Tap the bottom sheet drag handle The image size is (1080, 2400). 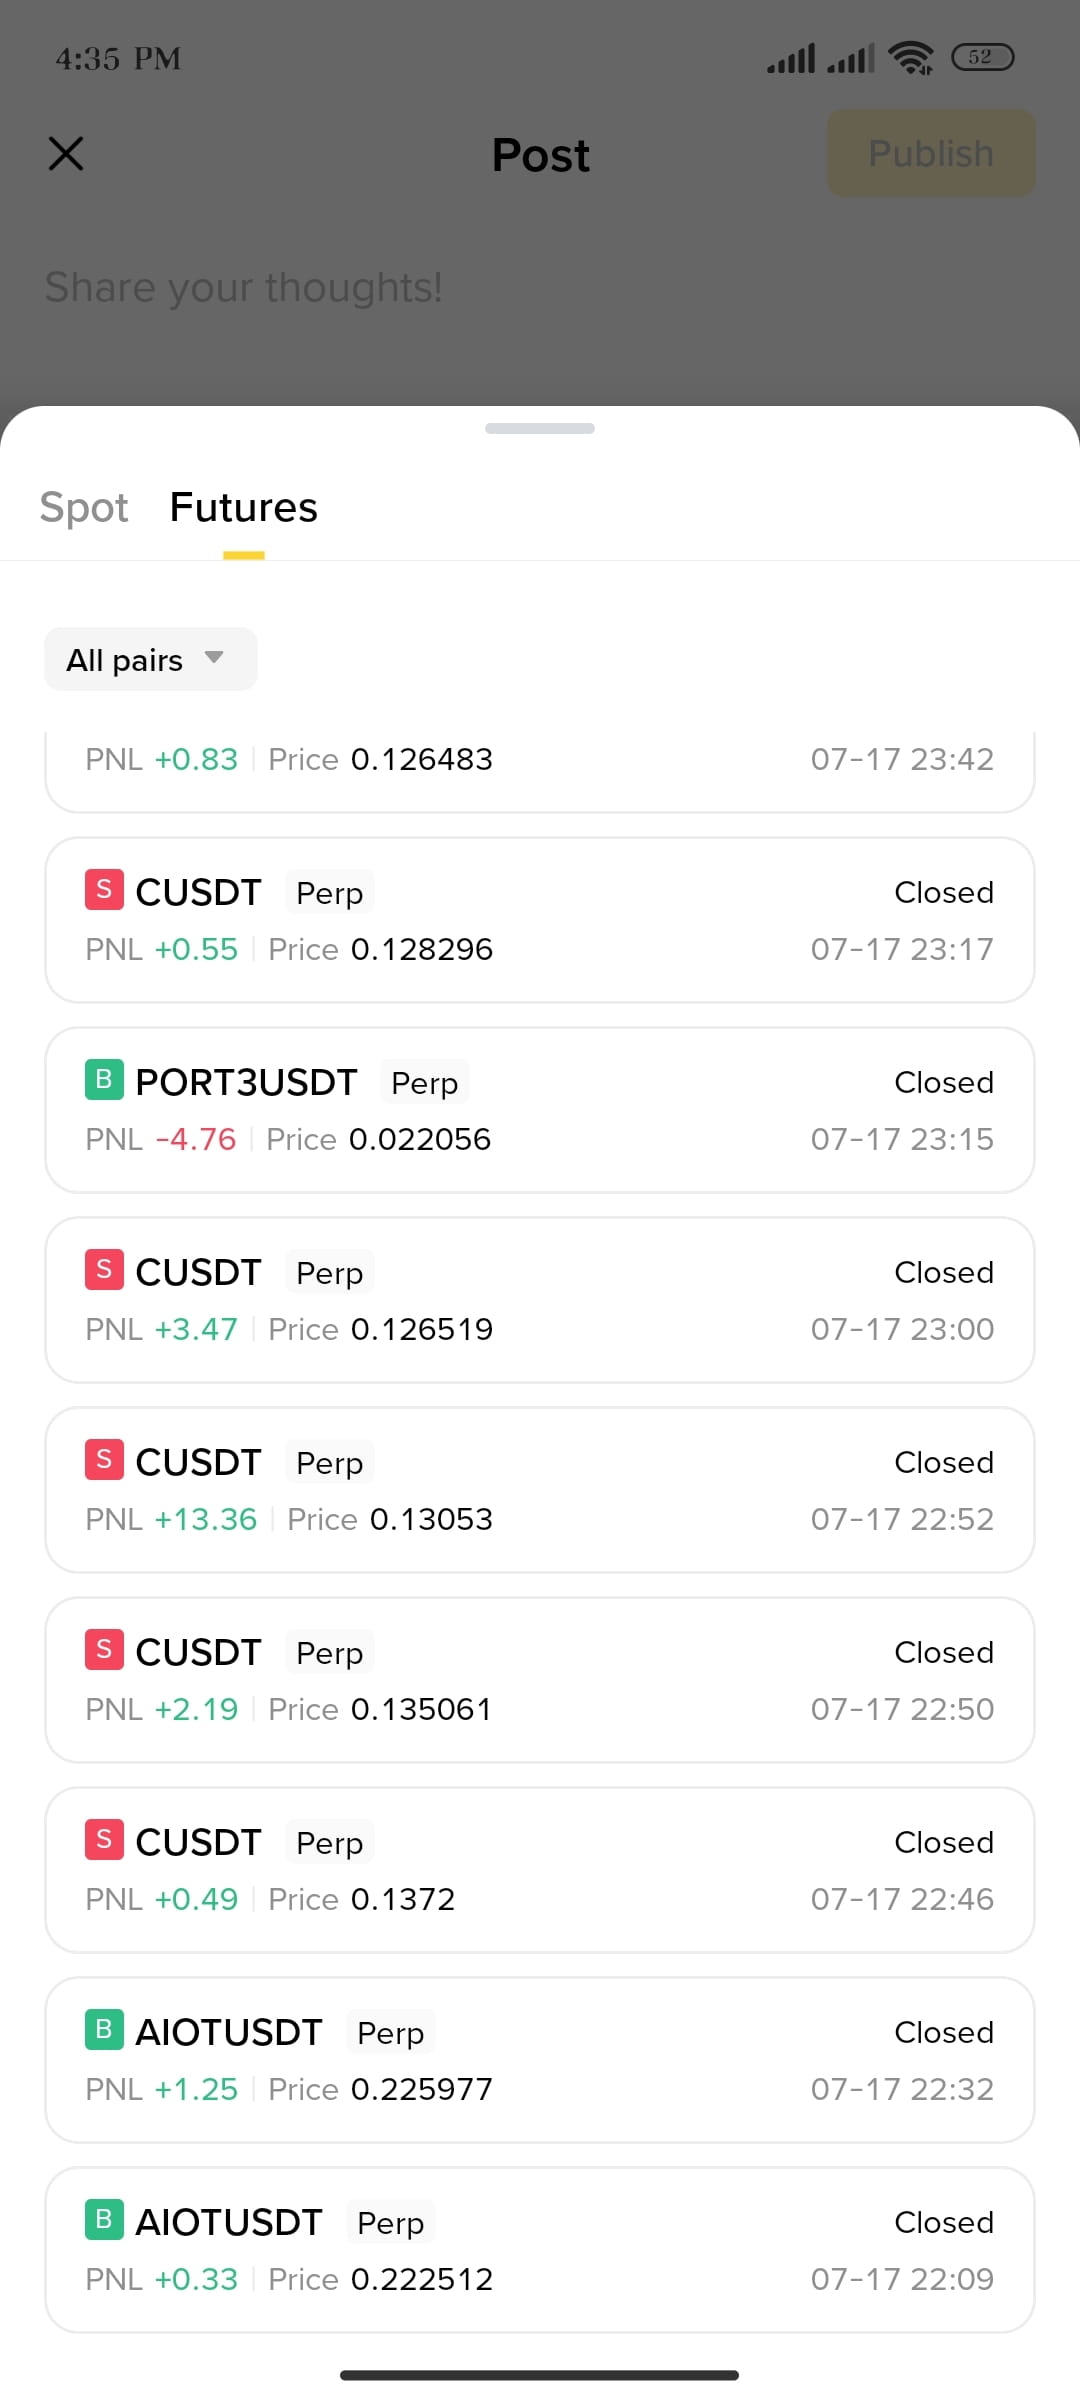pos(540,428)
